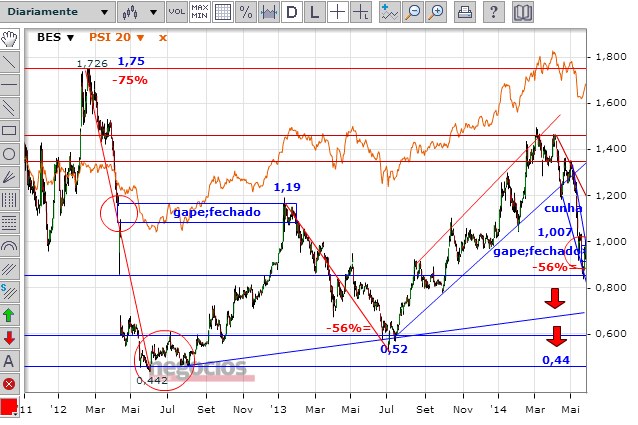The image size is (638, 425).
Task: Select the horizontal line tool
Action: (x=9, y=85)
